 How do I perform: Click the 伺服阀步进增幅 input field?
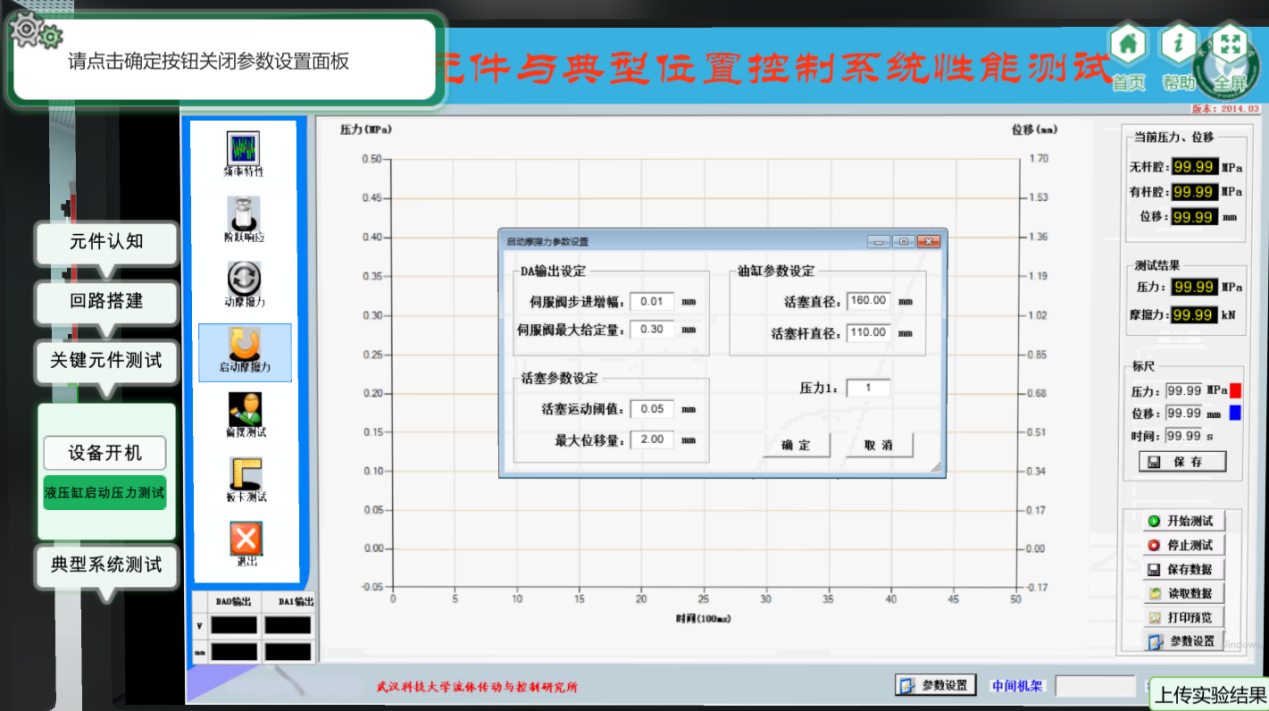coord(652,301)
